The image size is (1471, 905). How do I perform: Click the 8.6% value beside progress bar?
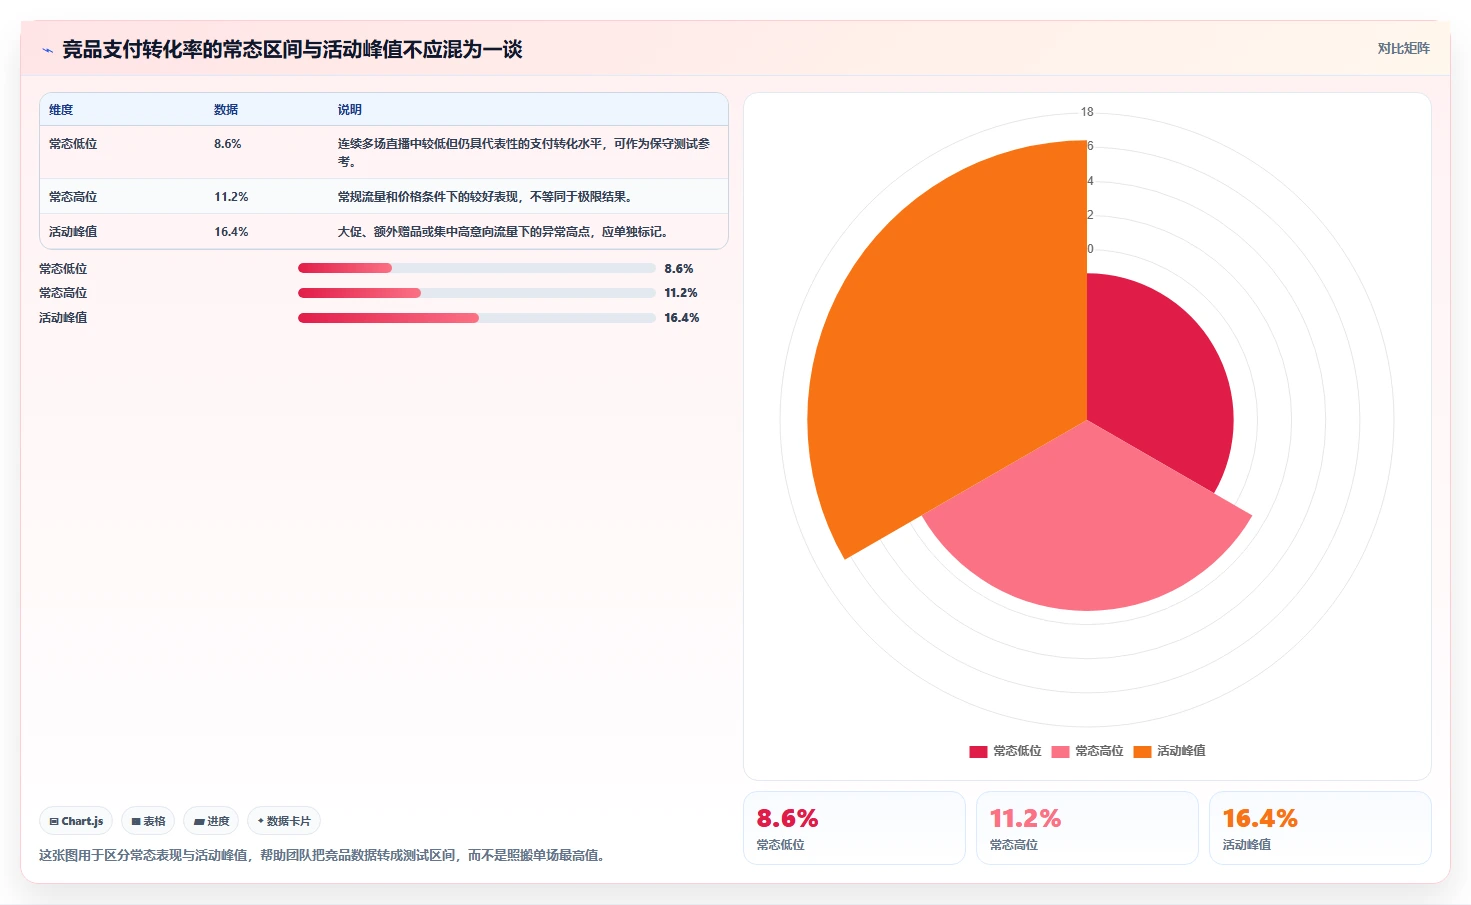click(679, 269)
